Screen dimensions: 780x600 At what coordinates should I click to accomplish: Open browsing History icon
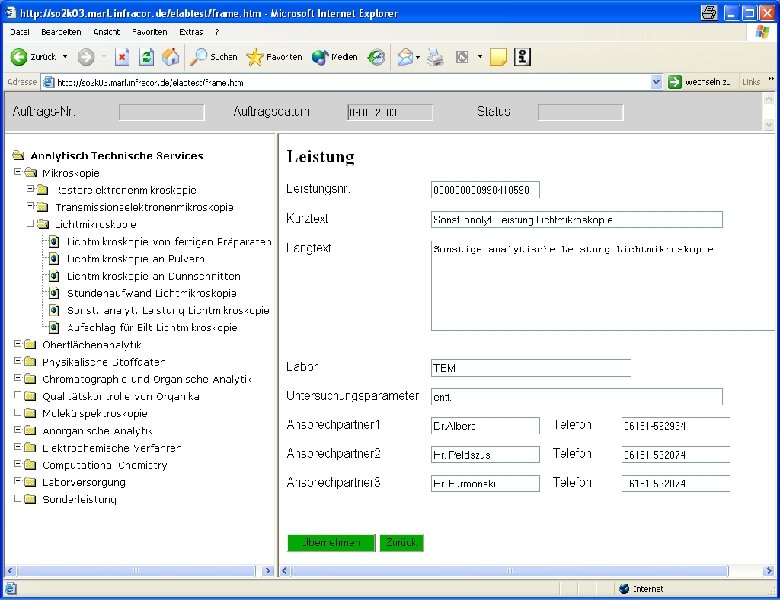point(377,57)
